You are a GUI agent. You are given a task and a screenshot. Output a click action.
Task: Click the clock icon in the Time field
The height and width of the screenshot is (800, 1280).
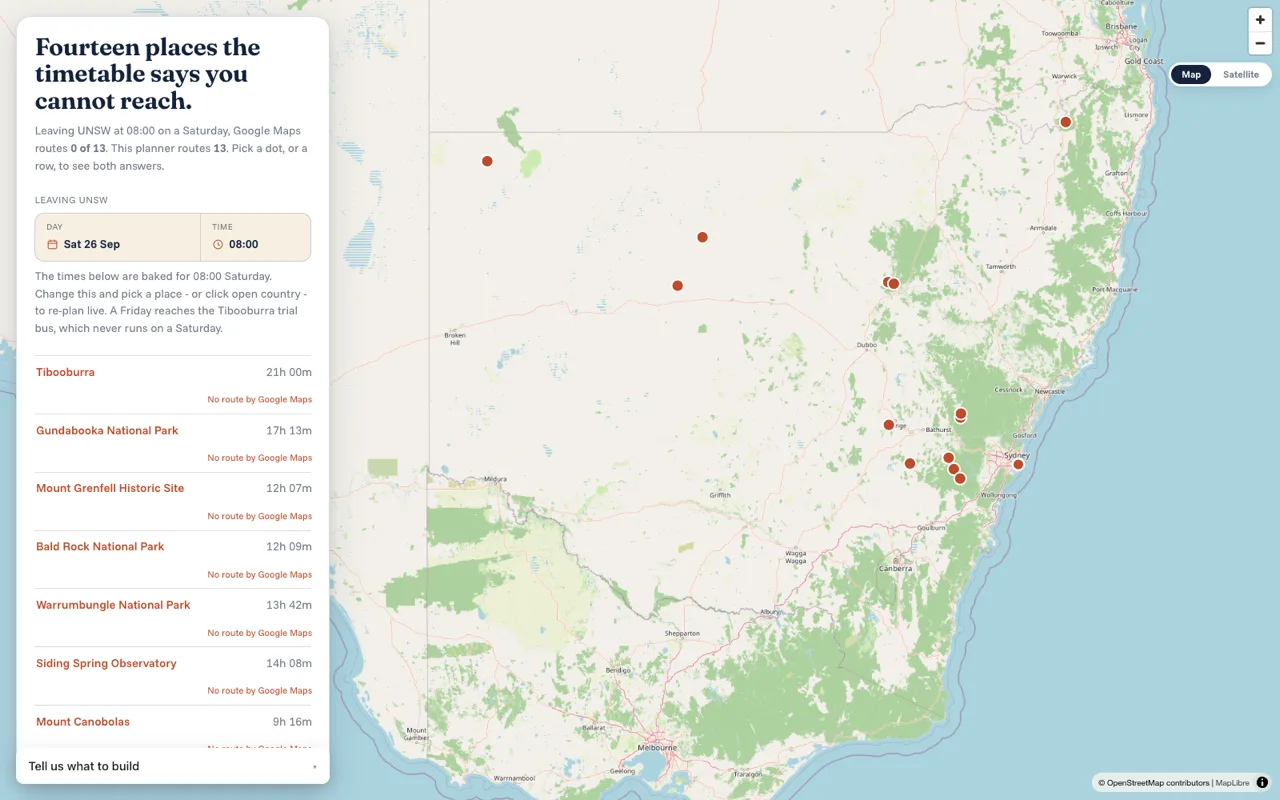point(218,244)
